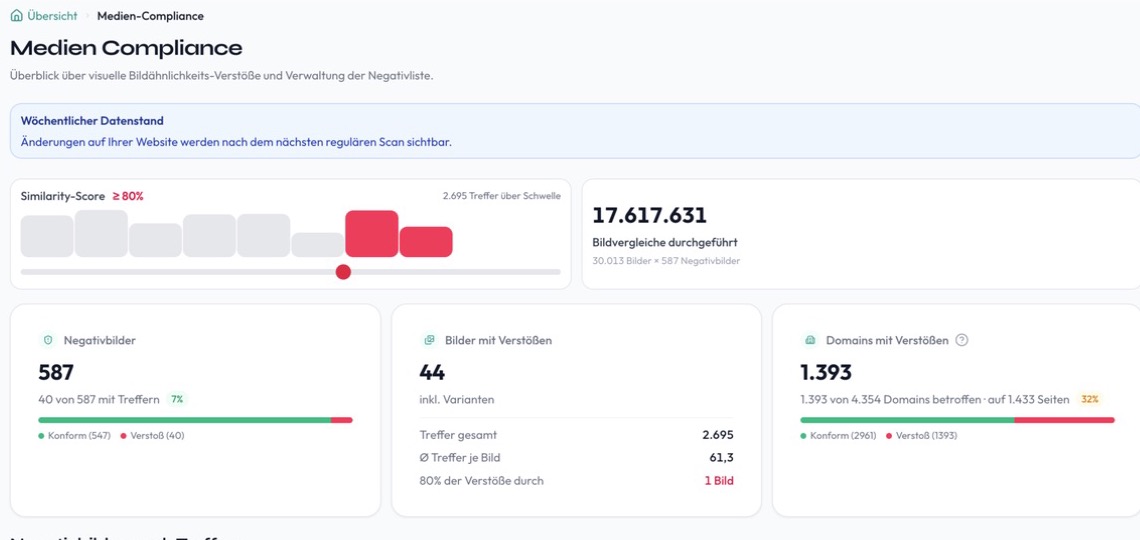Screen dimensions: 1140x540
Task: Open help tooltip for Domains mit Verstößen
Action: pyautogui.click(x=961, y=339)
